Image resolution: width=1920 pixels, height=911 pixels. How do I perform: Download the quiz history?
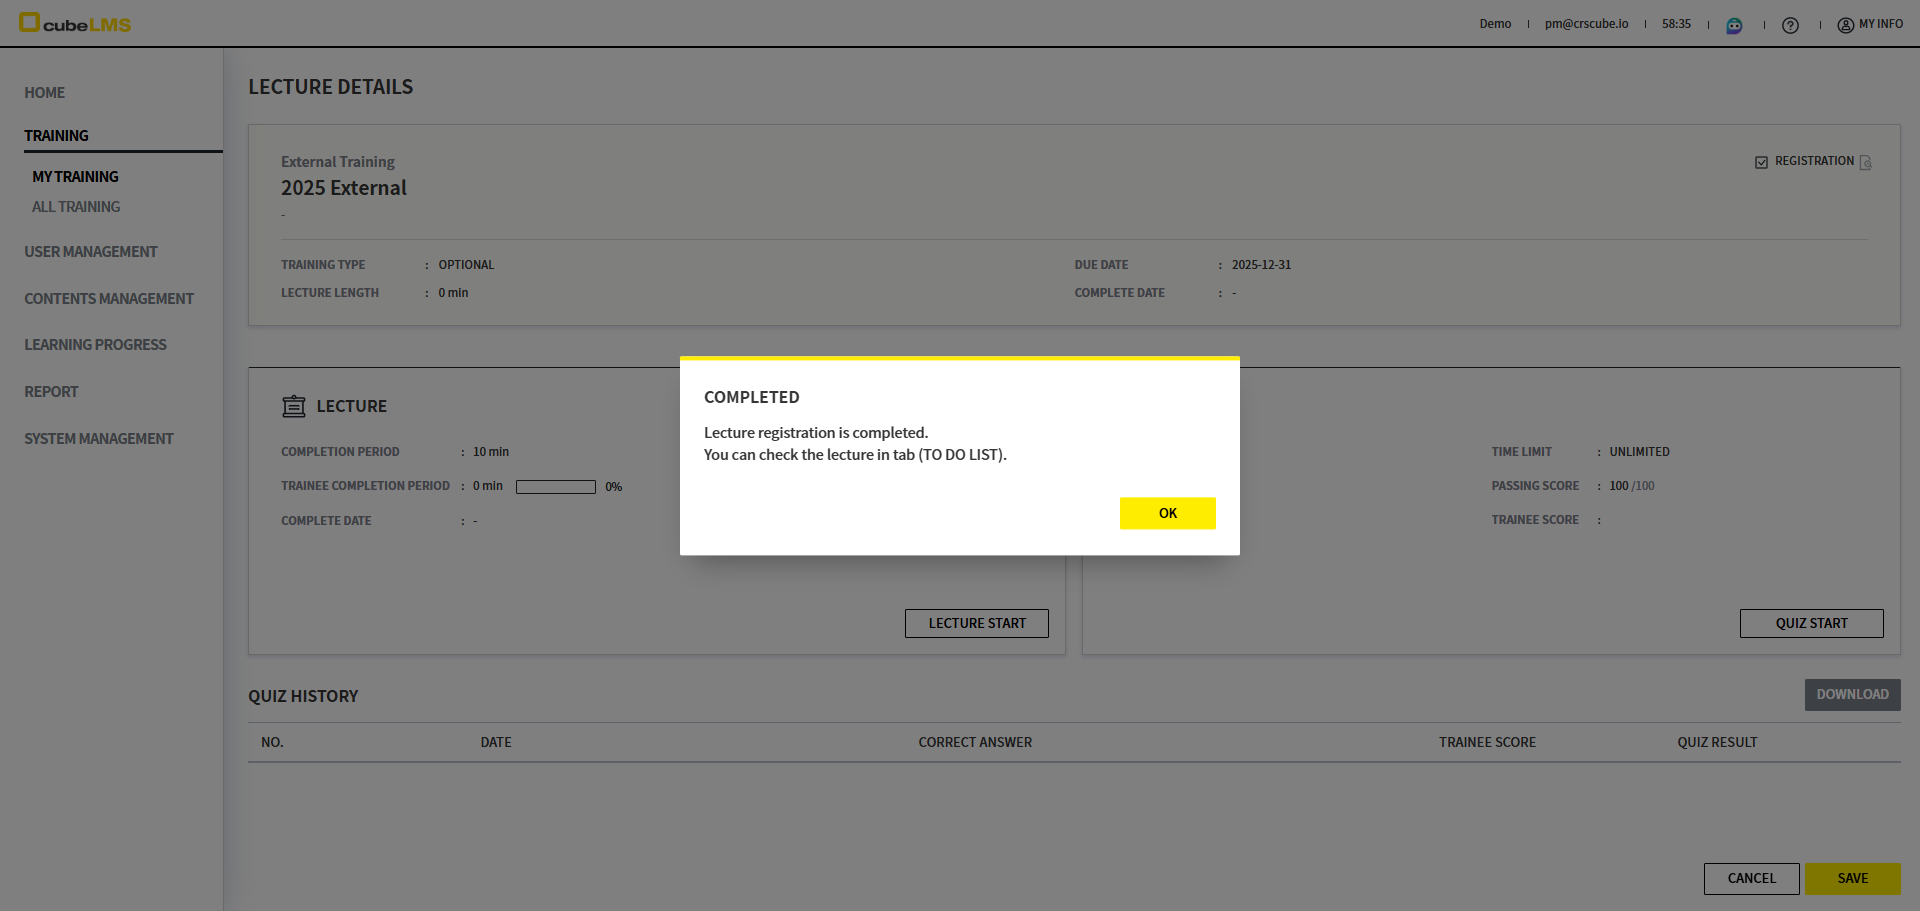(x=1852, y=695)
